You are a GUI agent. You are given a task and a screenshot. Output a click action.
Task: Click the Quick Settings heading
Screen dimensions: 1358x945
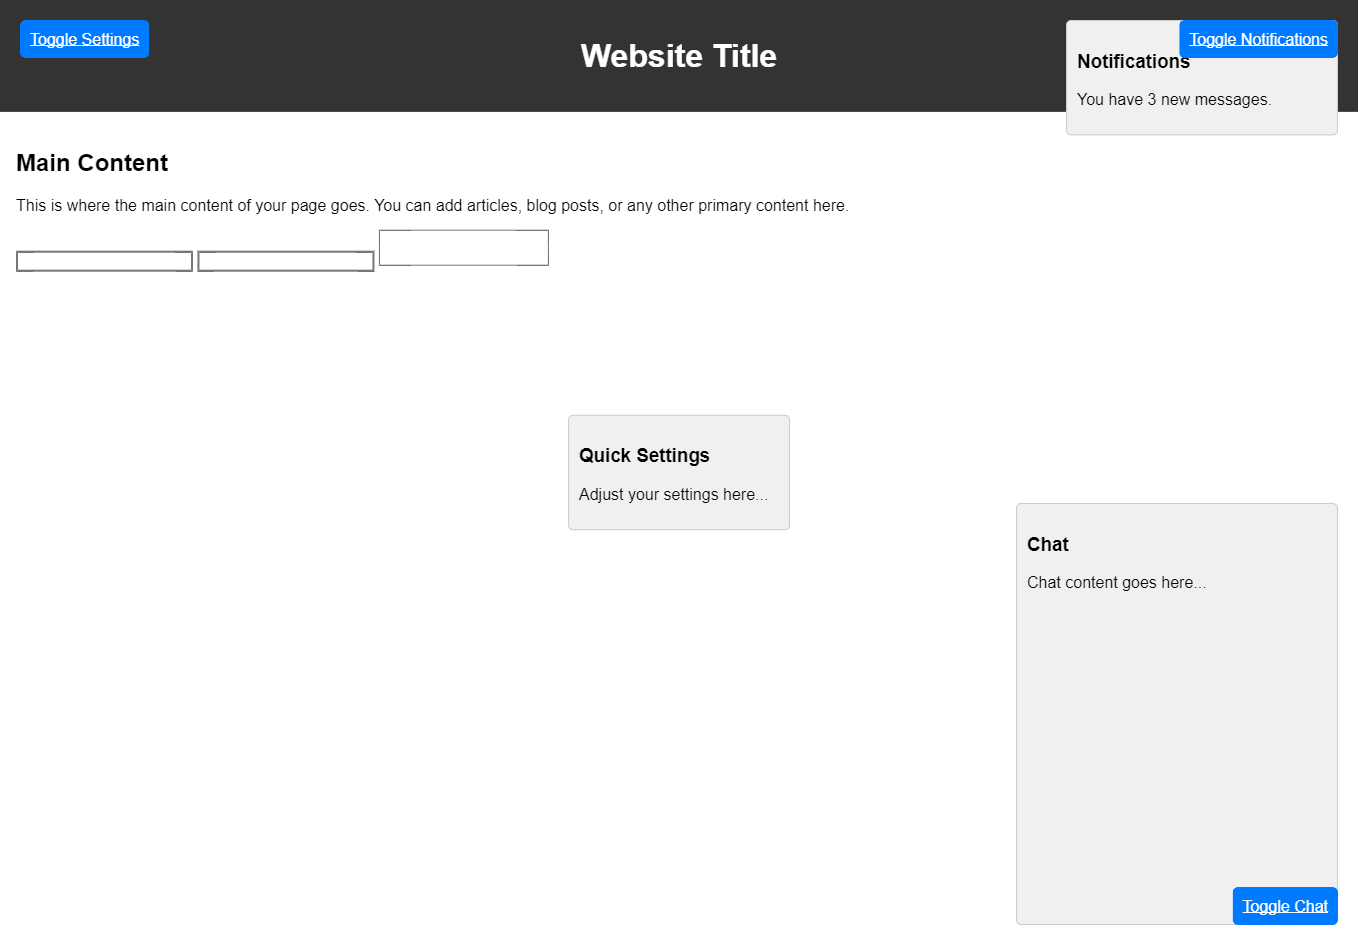644,456
